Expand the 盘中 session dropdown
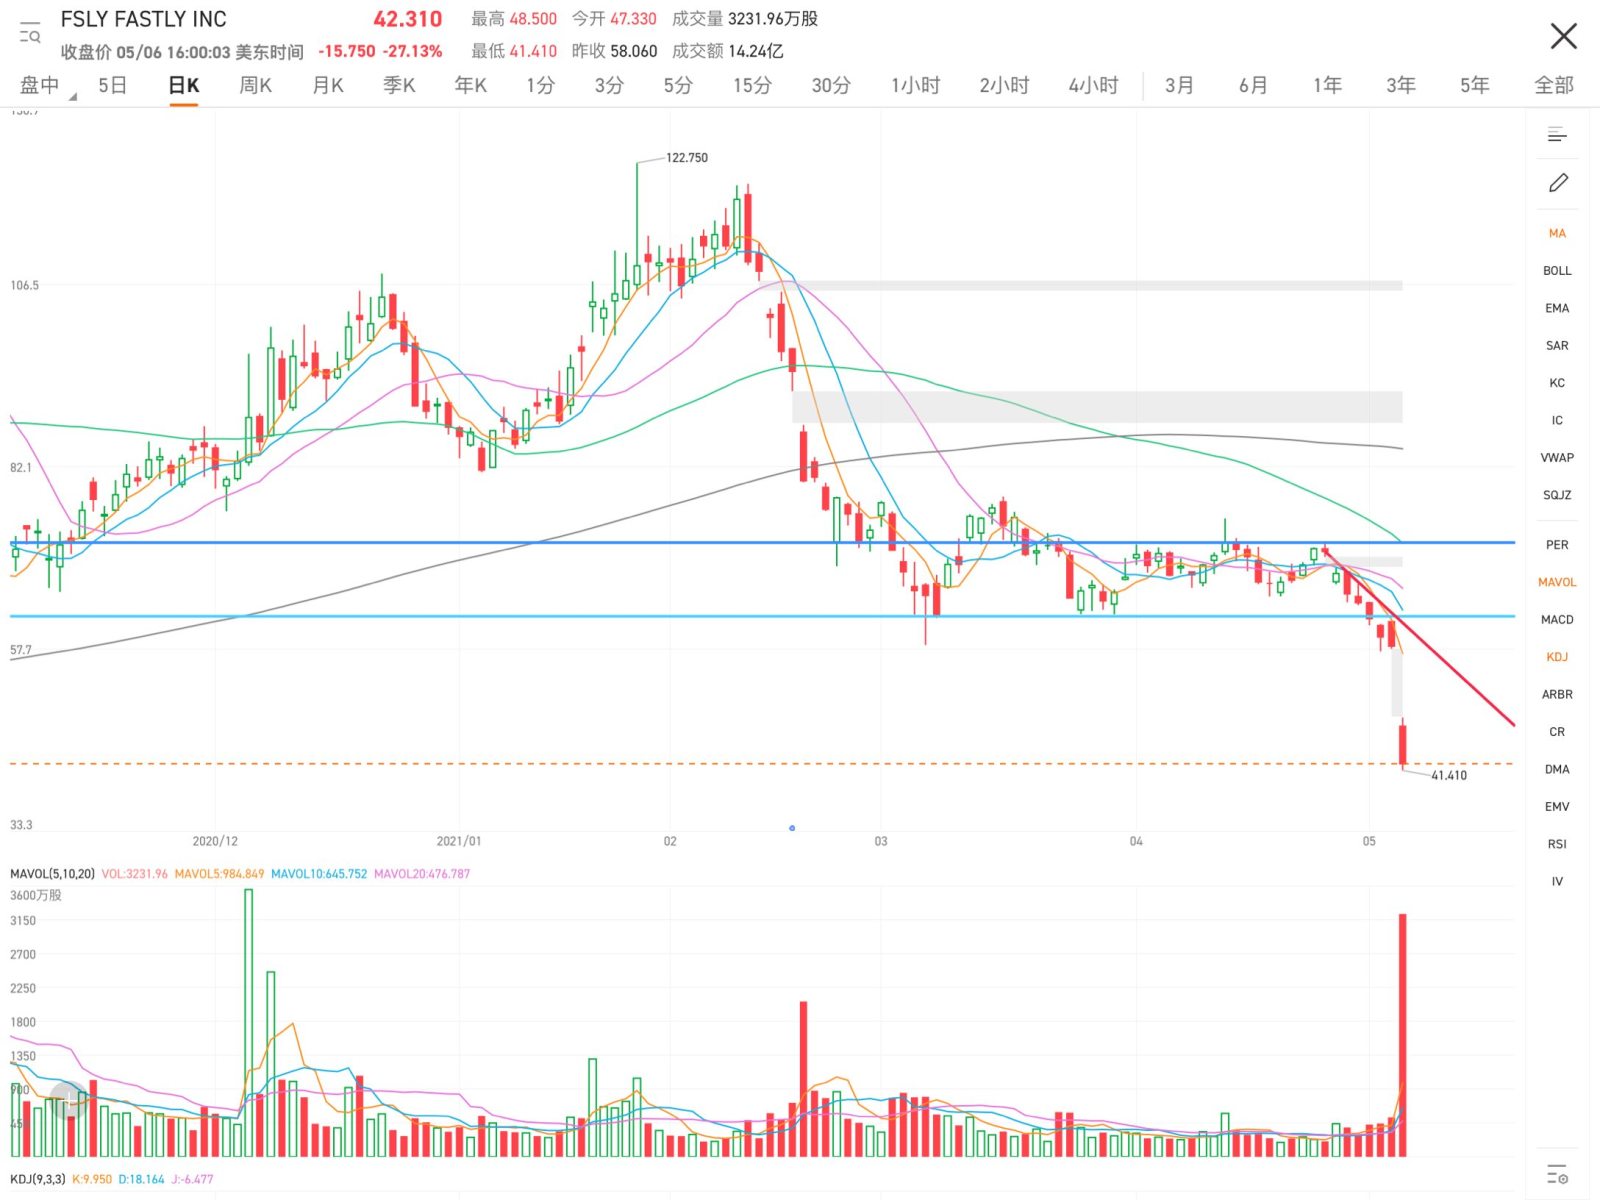 (46, 86)
